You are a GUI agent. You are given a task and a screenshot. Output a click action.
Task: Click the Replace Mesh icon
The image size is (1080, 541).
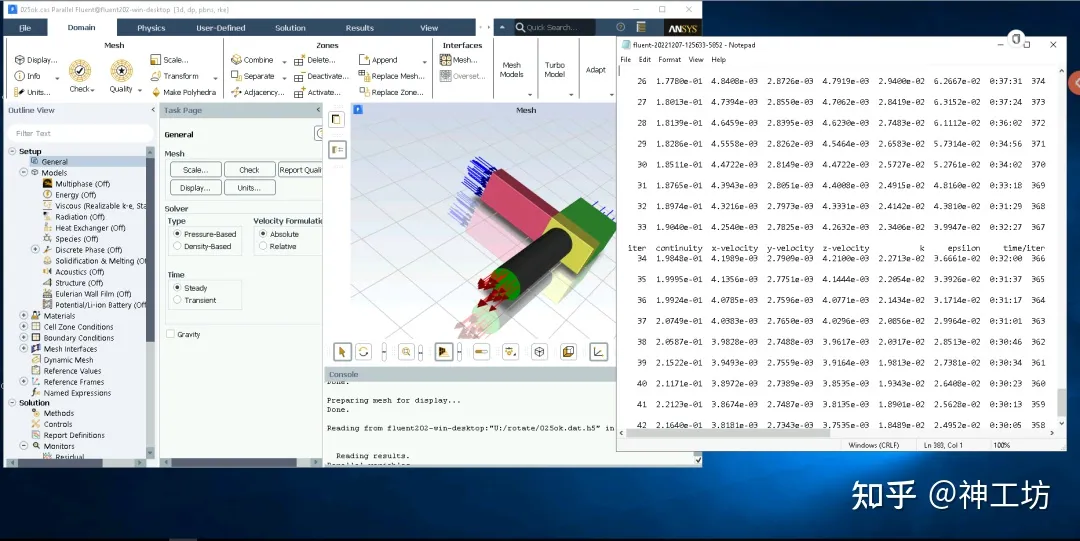364,76
